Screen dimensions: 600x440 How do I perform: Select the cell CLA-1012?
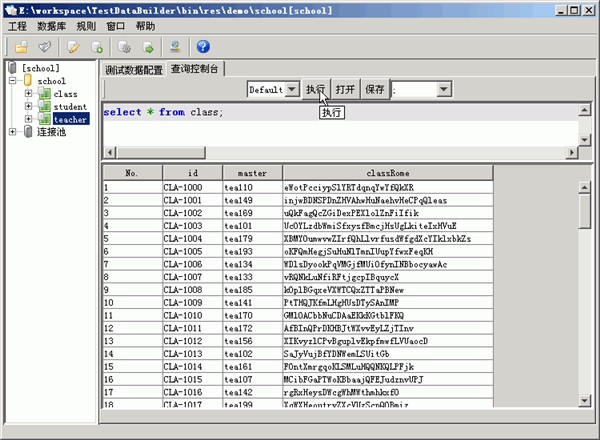[x=192, y=341]
